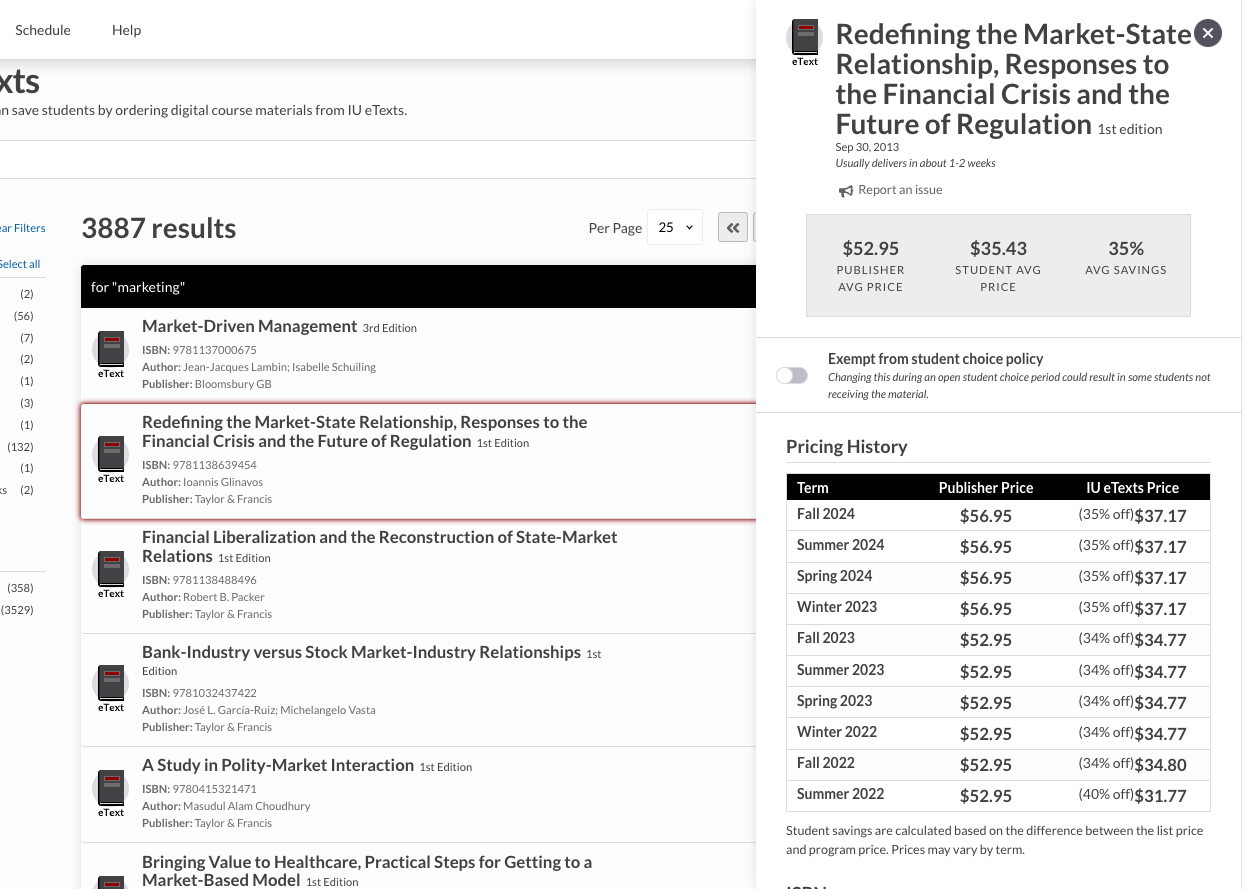Click the IU eTexts Price column header

tap(1133, 488)
